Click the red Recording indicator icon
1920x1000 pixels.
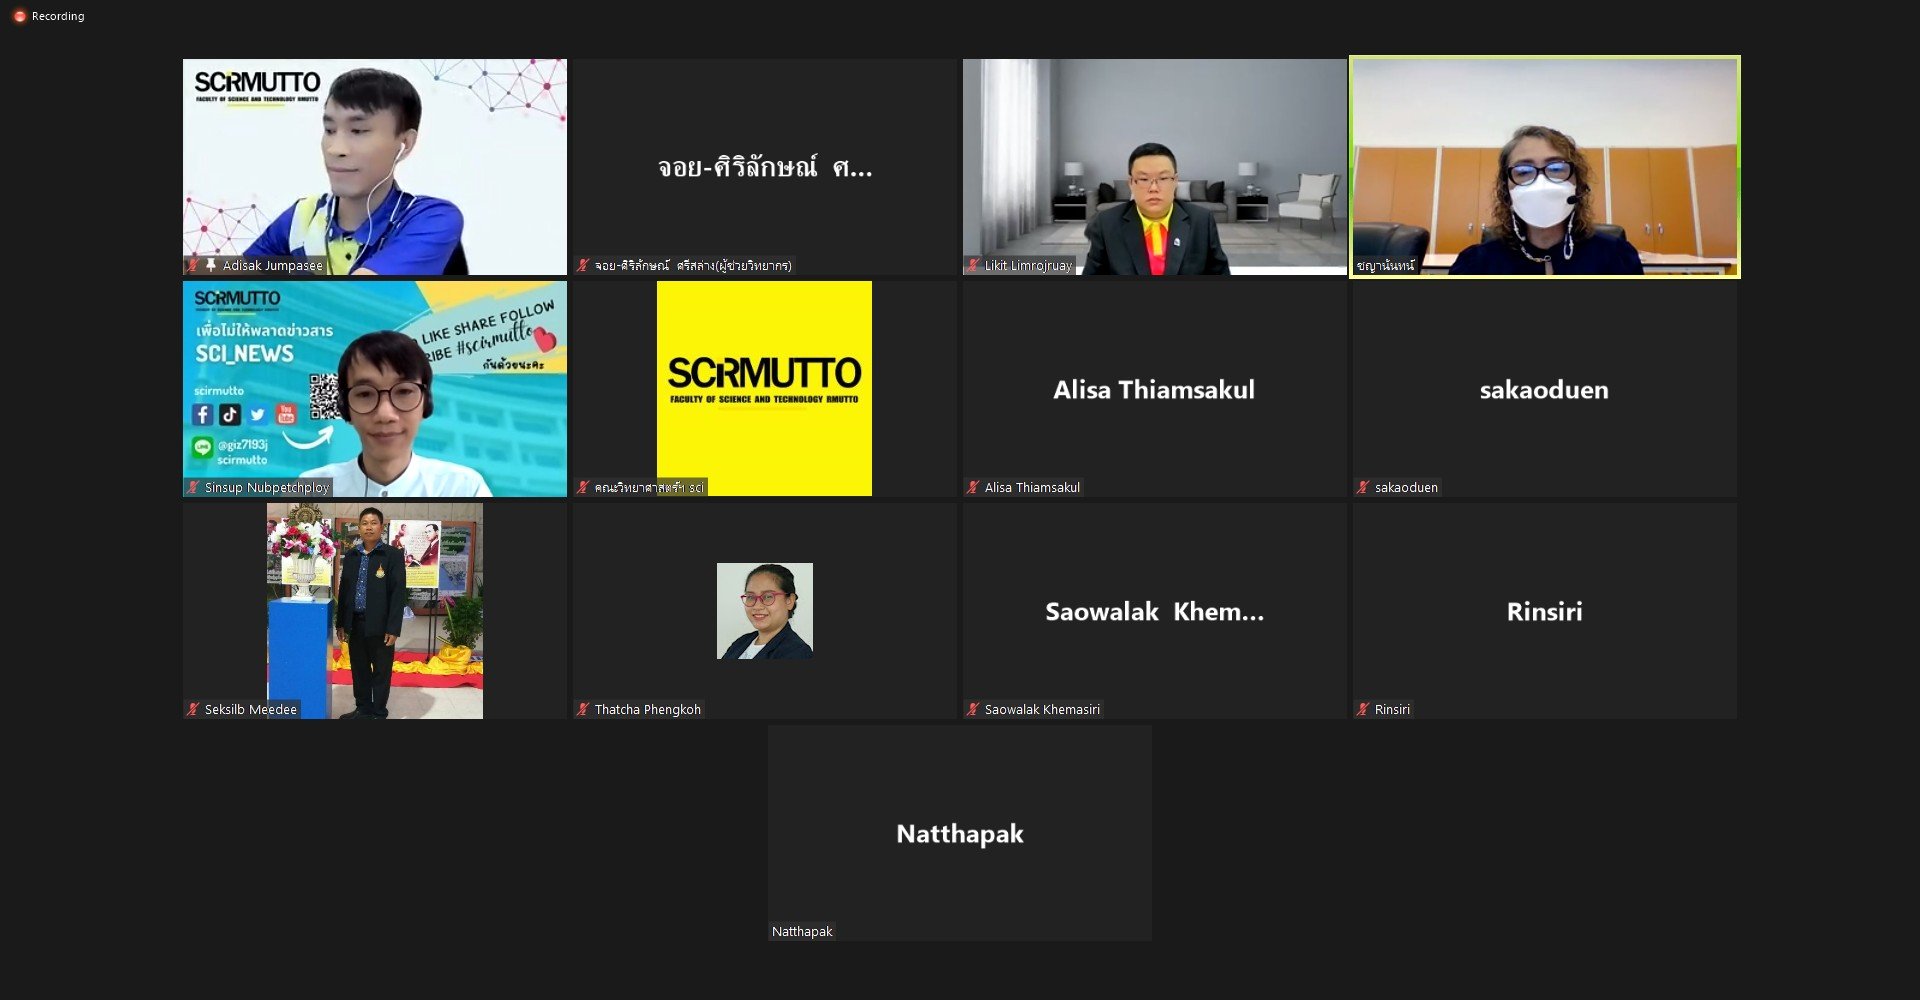[x=18, y=16]
